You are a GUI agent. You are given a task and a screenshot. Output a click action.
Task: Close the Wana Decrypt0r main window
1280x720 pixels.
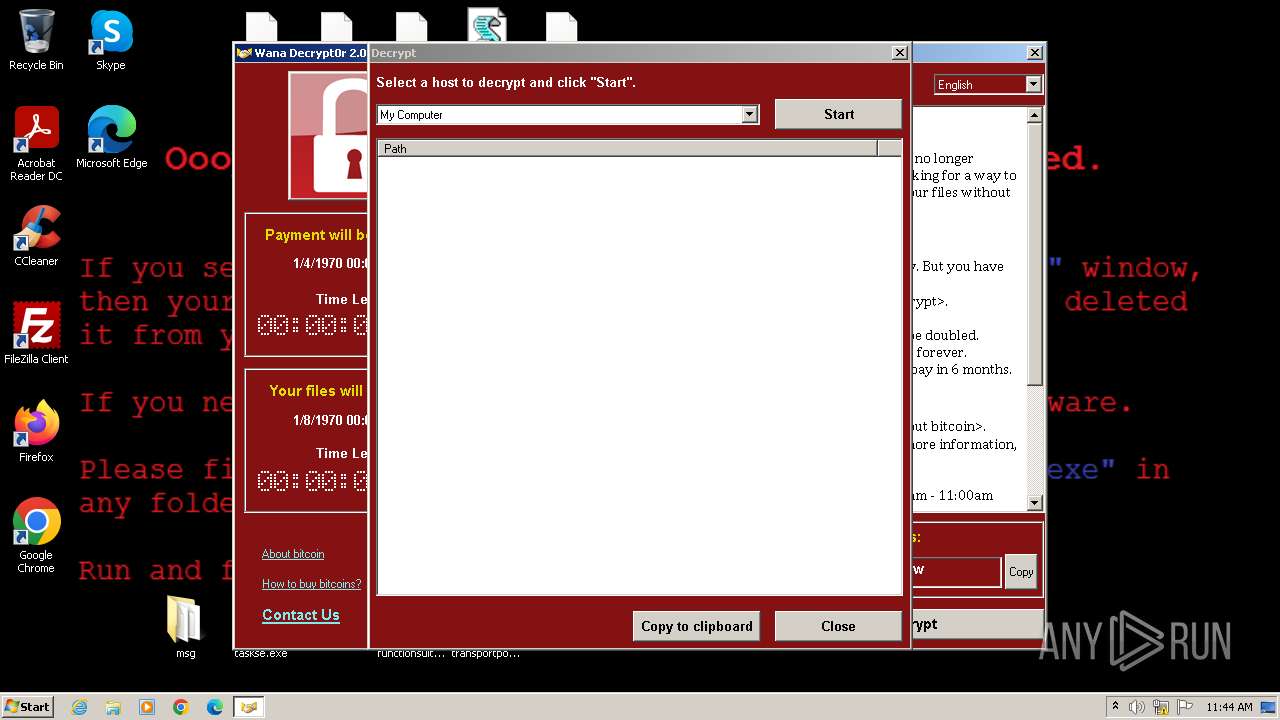pyautogui.click(x=1034, y=53)
